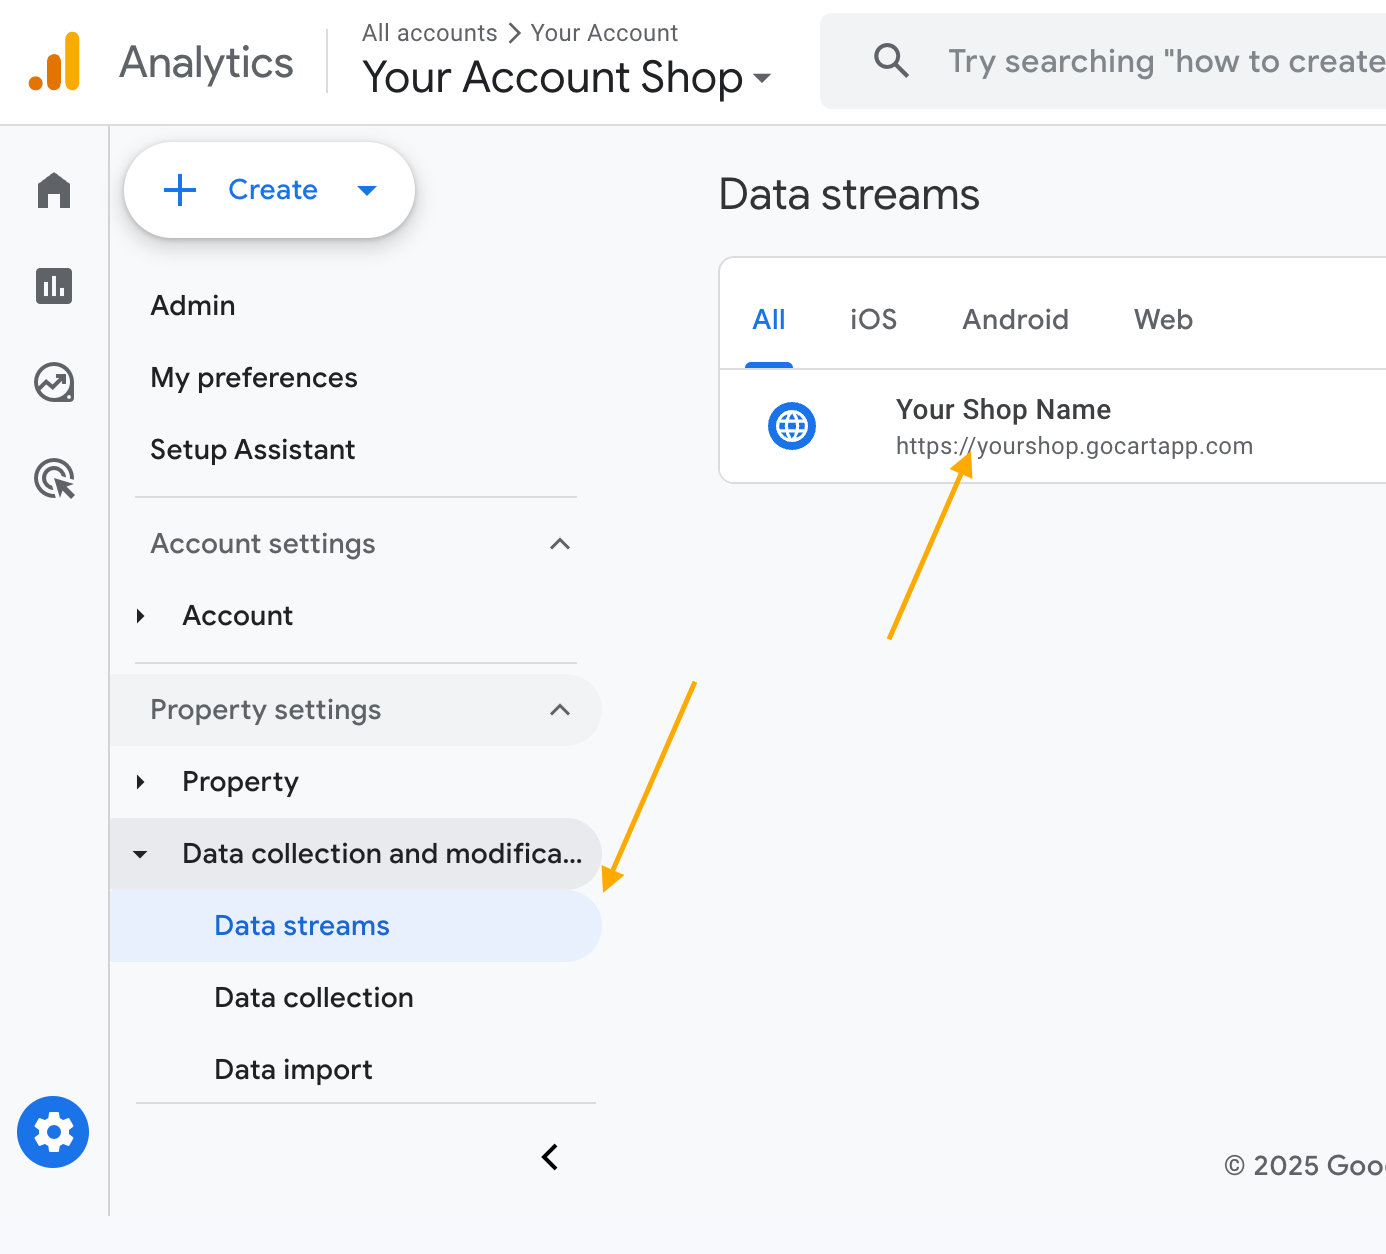Open My preferences
1386x1254 pixels.
tap(254, 378)
